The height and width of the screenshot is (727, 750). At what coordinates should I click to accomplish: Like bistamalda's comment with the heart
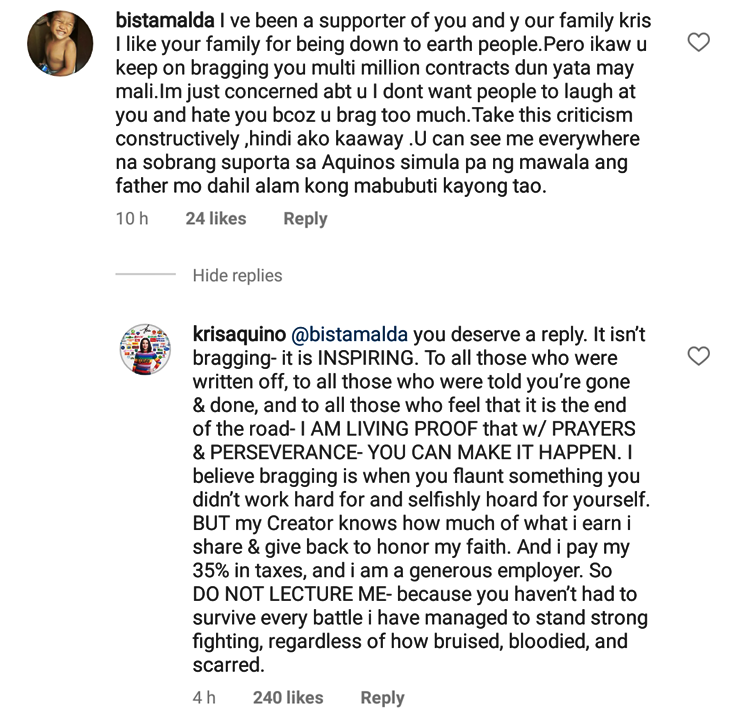point(700,42)
